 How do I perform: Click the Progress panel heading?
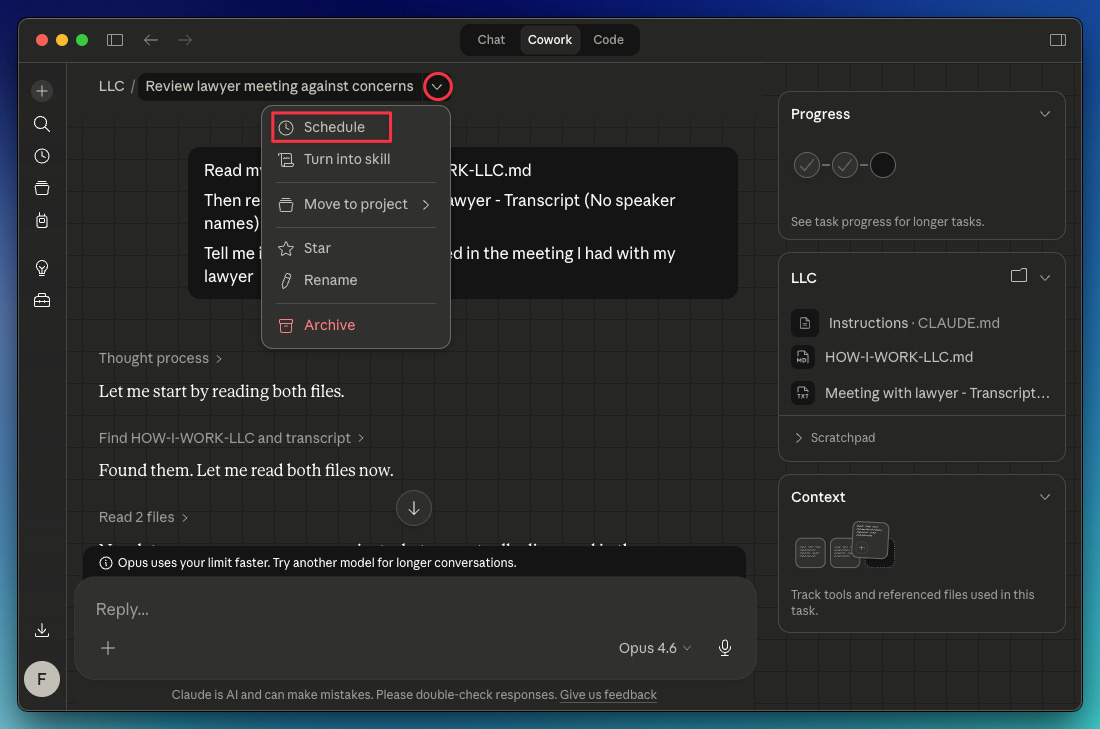tap(820, 114)
